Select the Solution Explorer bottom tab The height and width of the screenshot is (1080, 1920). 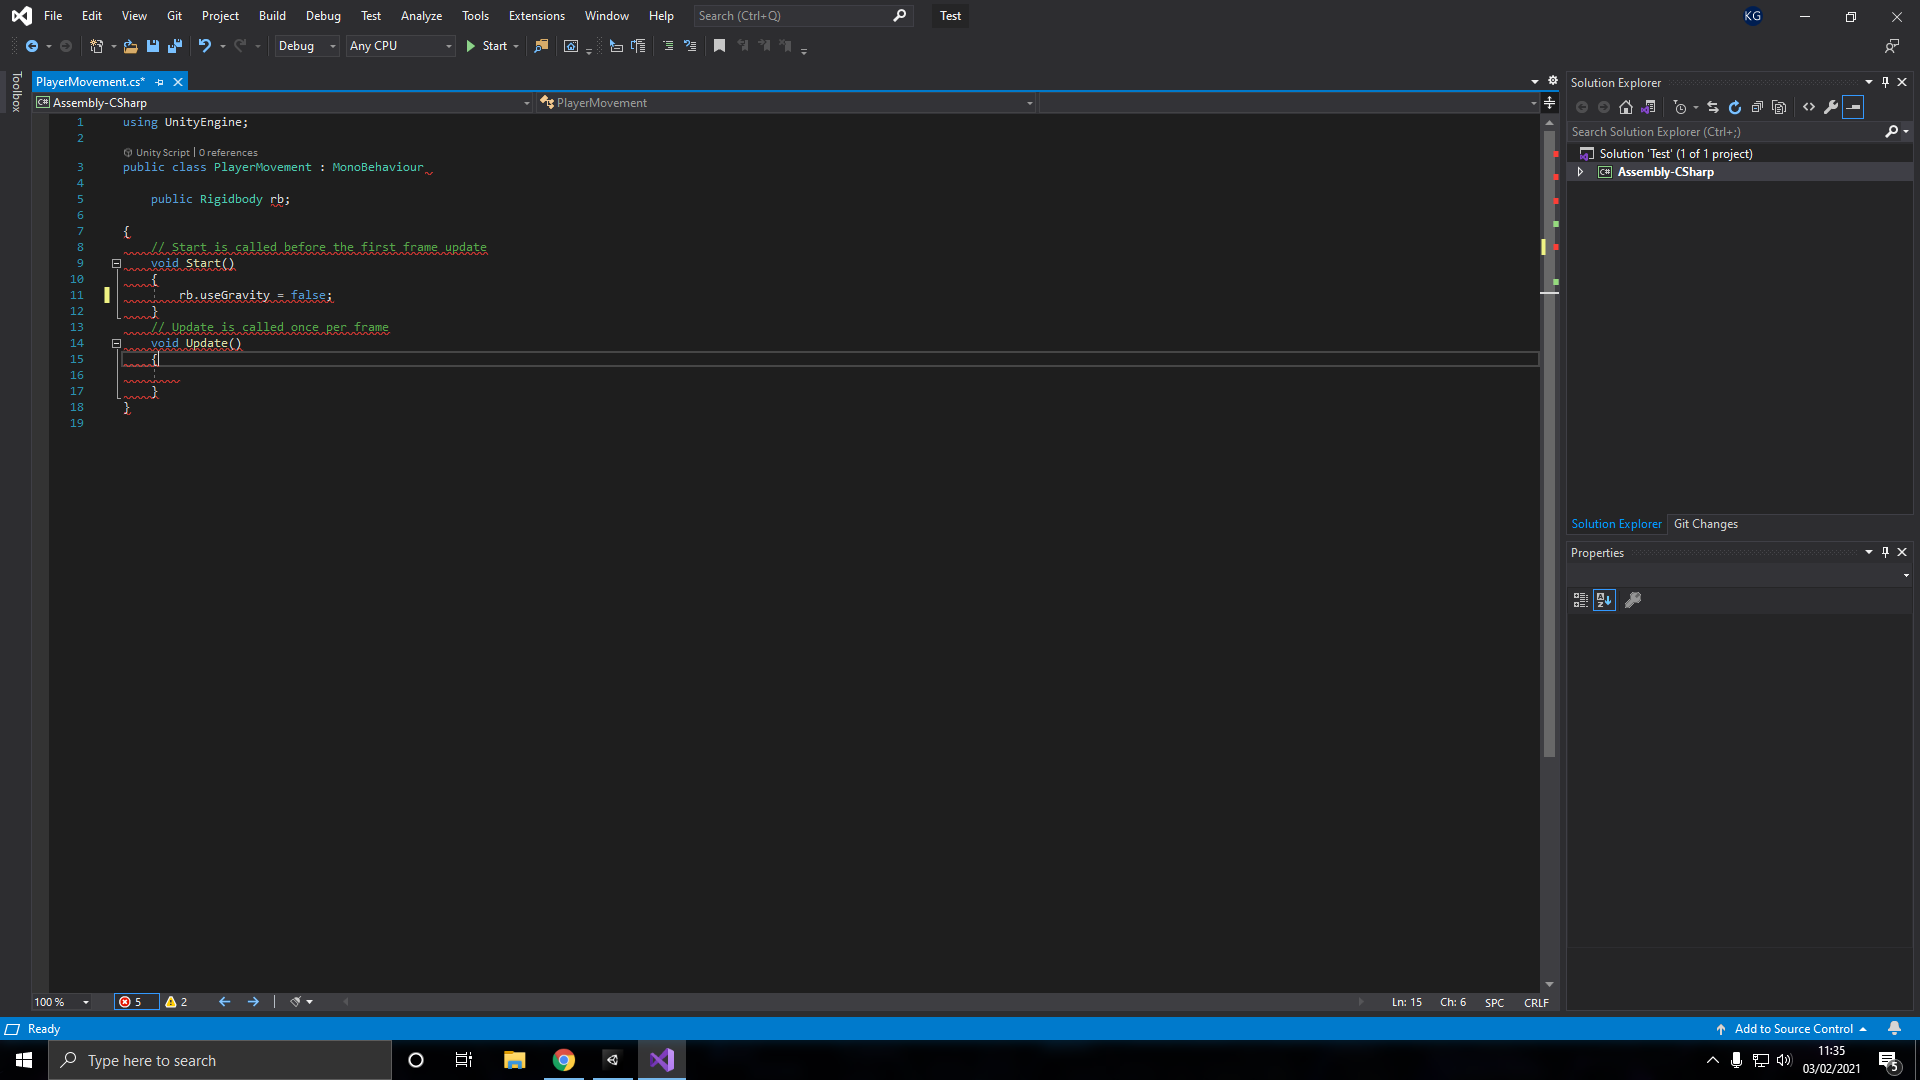pos(1616,524)
